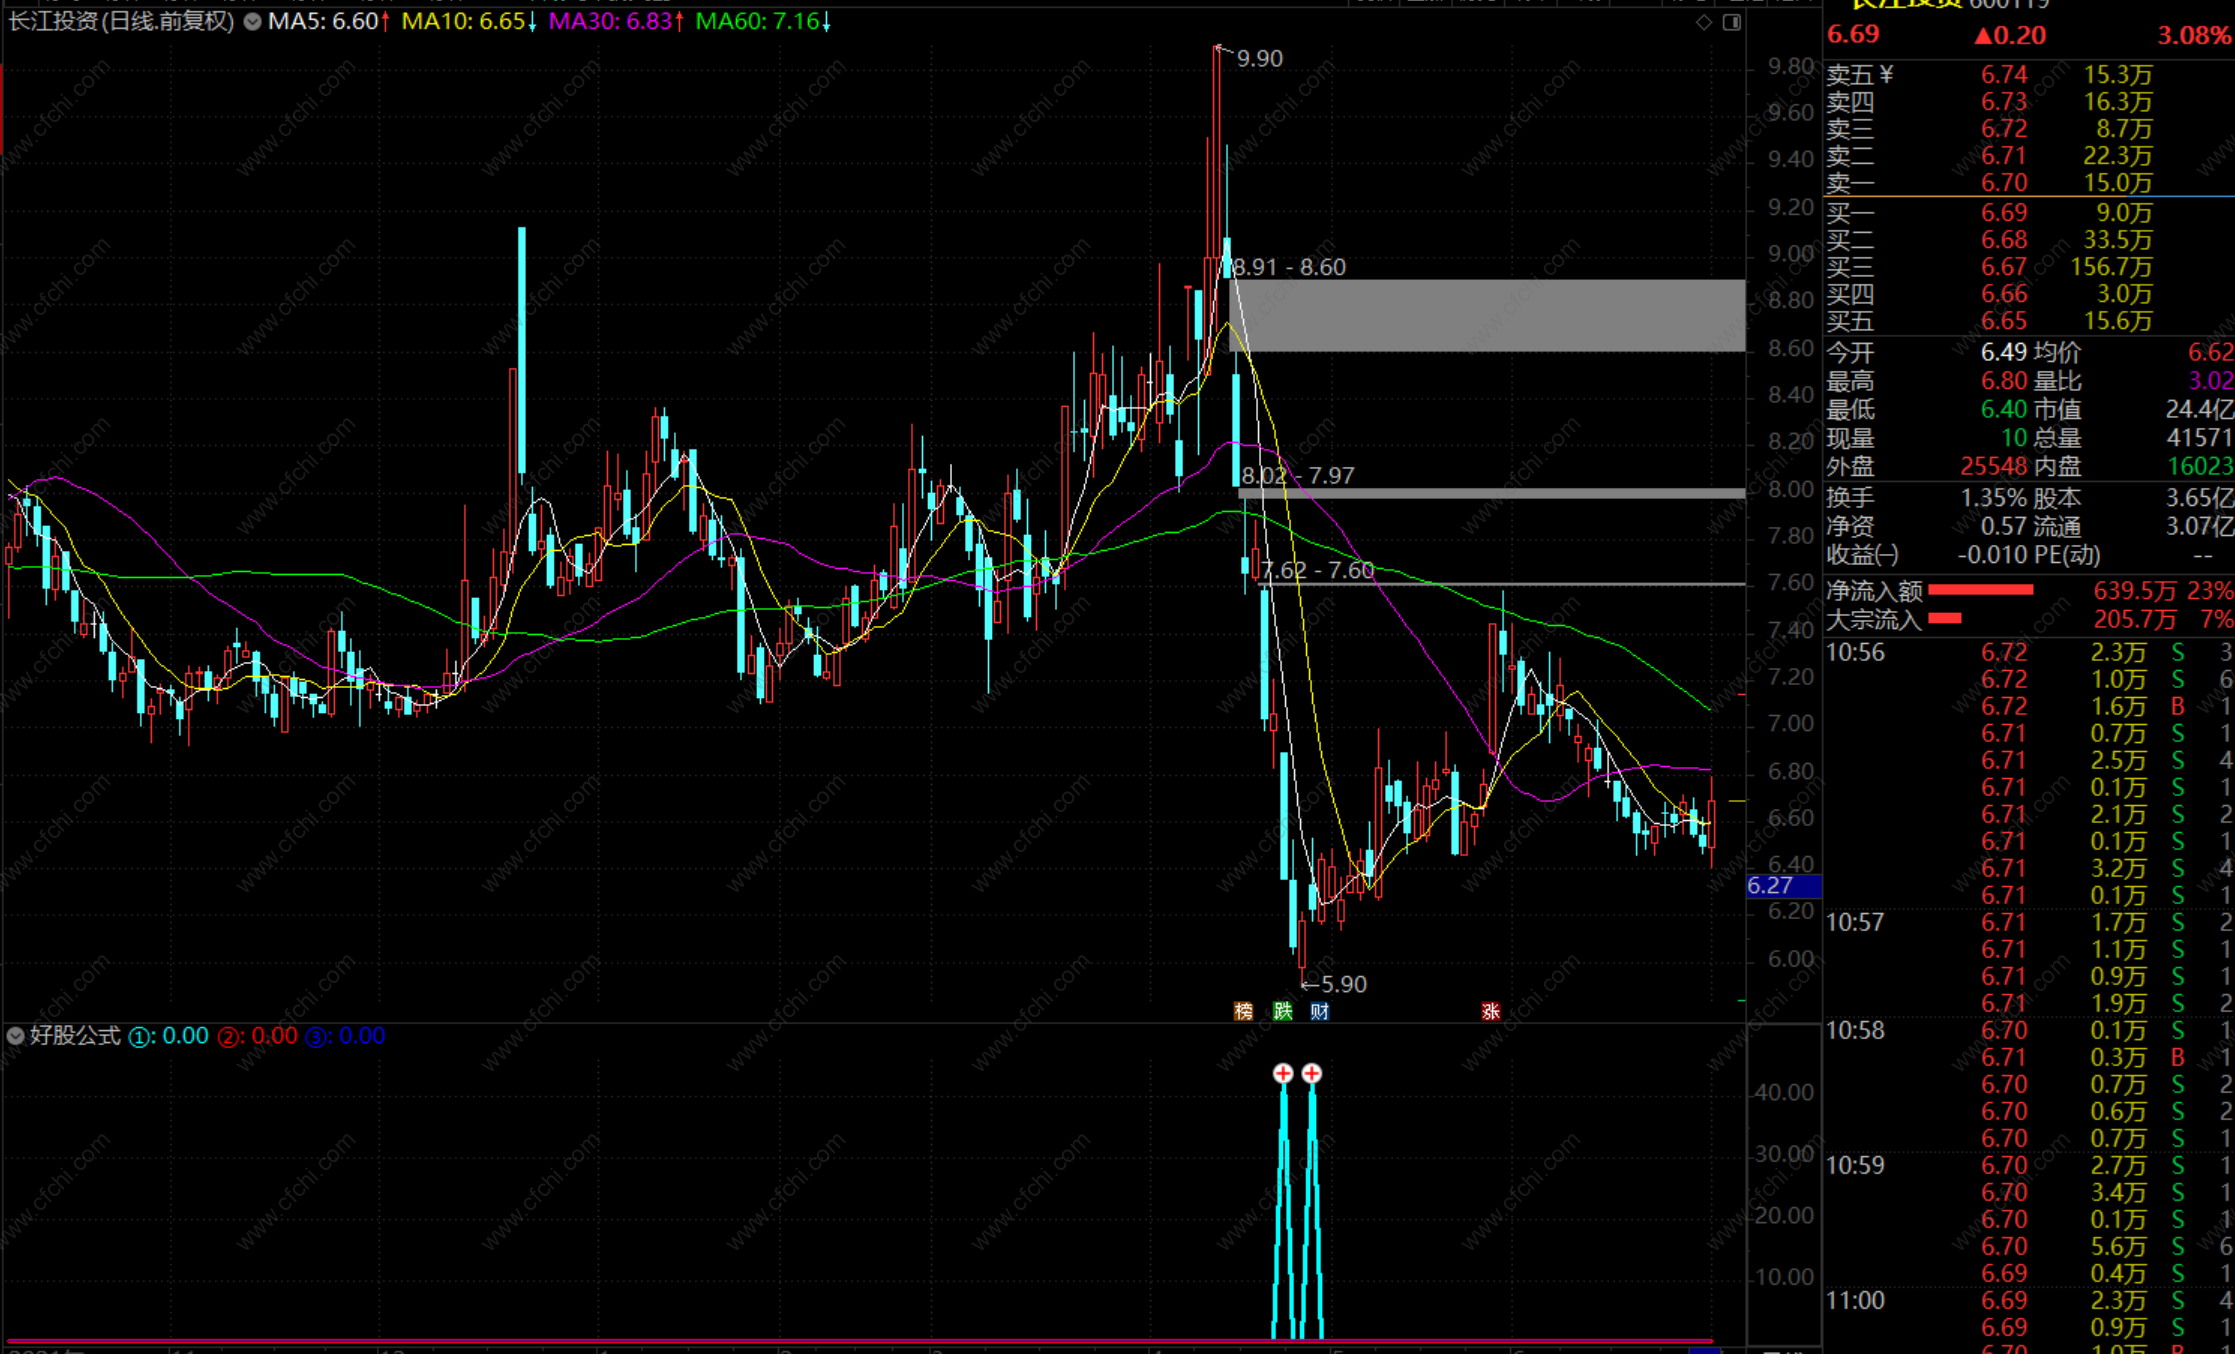
Task: Click the red 涨 marker icon
Action: click(x=1490, y=1011)
